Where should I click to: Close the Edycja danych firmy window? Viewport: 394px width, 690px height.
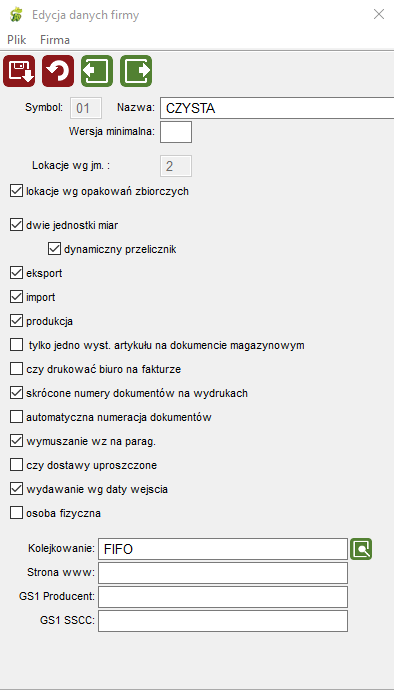[x=379, y=15]
